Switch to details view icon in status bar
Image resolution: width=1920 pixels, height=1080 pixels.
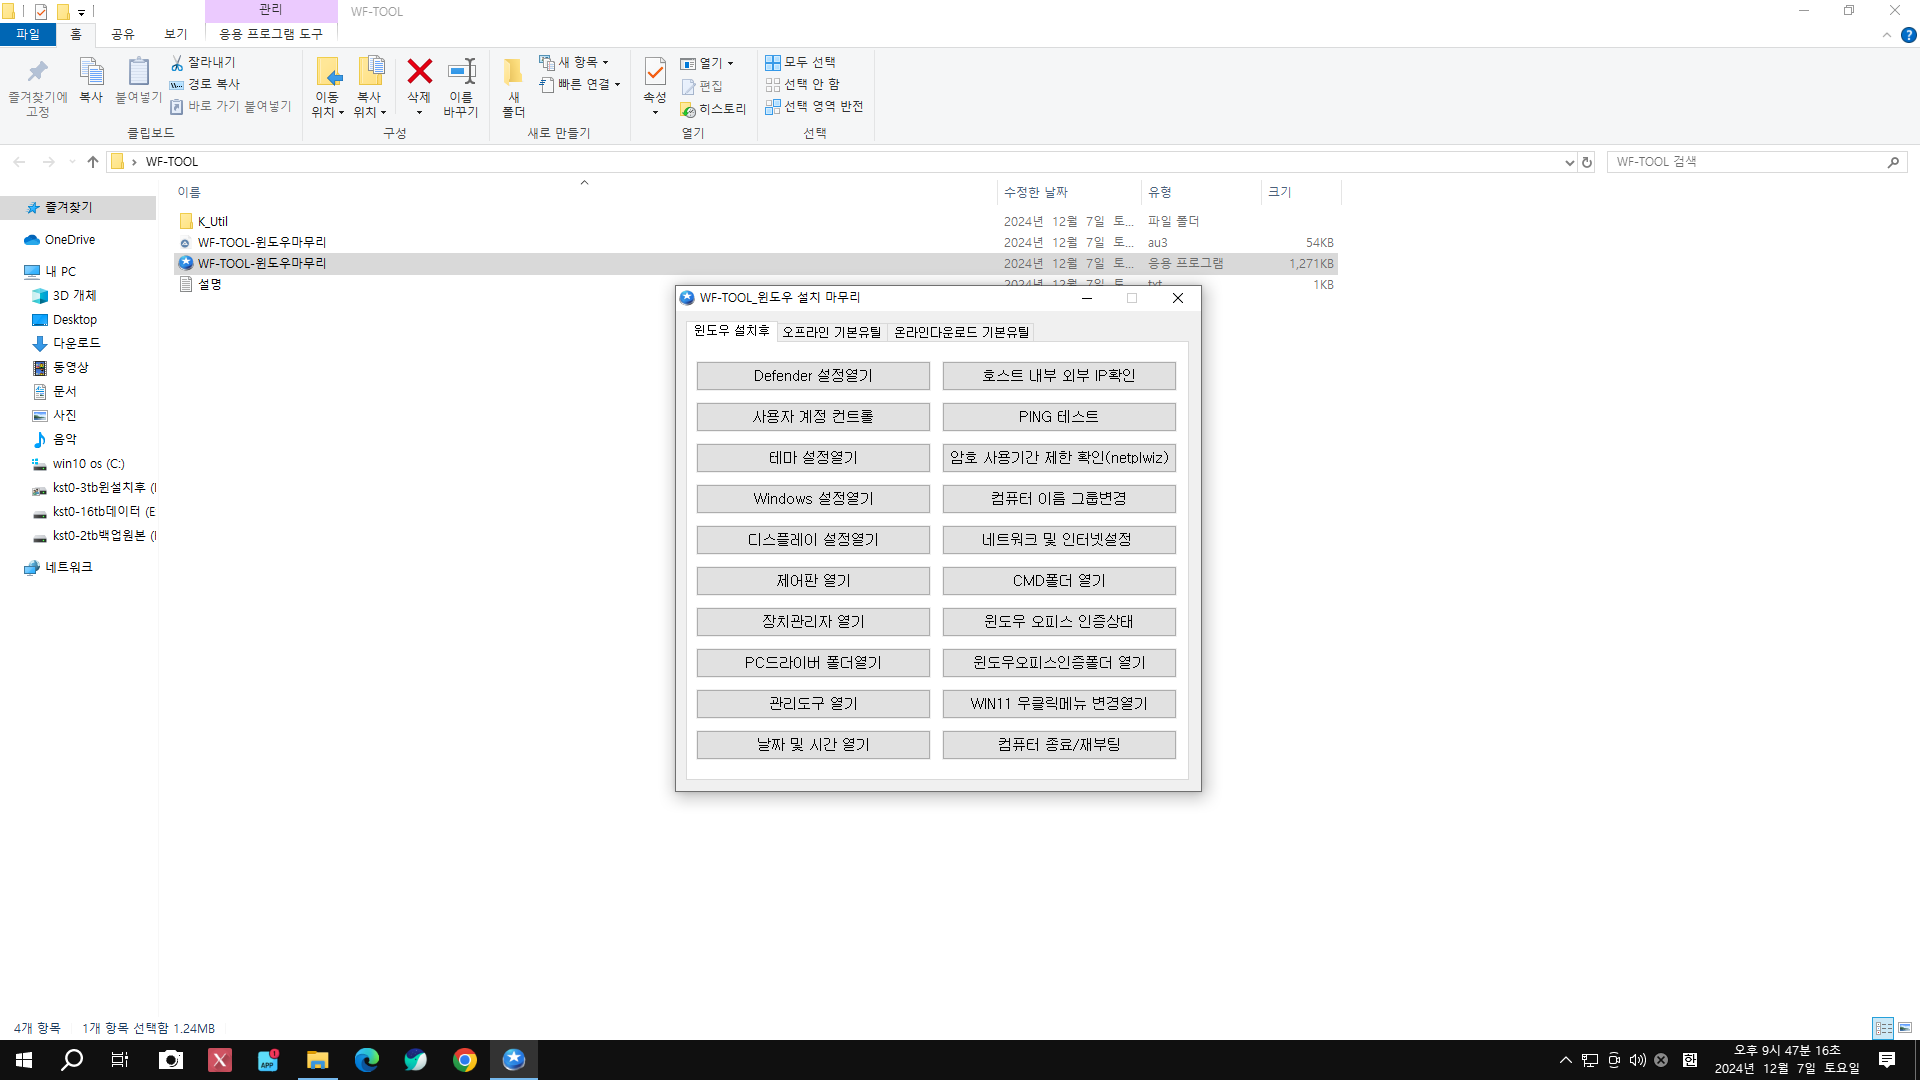[1883, 1028]
